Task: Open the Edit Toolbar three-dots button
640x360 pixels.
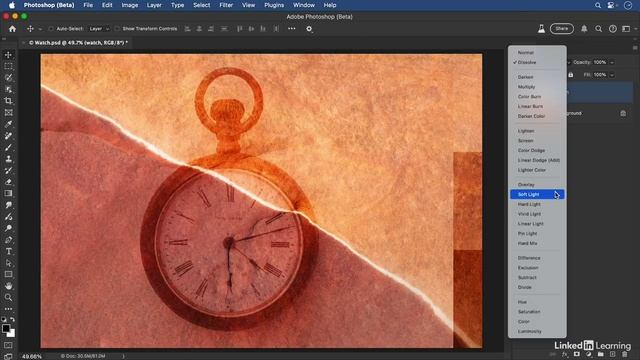Action: click(x=8, y=309)
